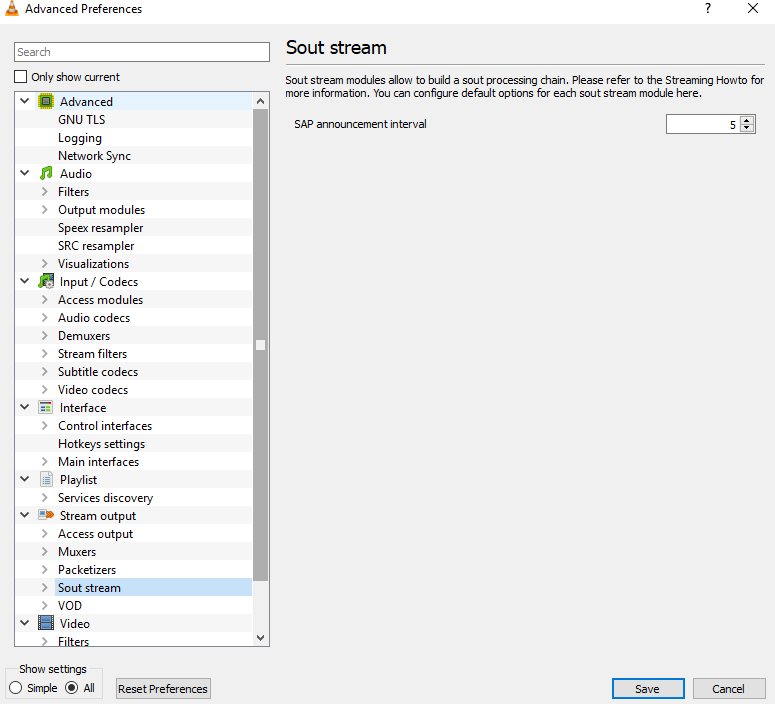Expand the Visualizations node
The height and width of the screenshot is (704, 775).
pos(44,264)
